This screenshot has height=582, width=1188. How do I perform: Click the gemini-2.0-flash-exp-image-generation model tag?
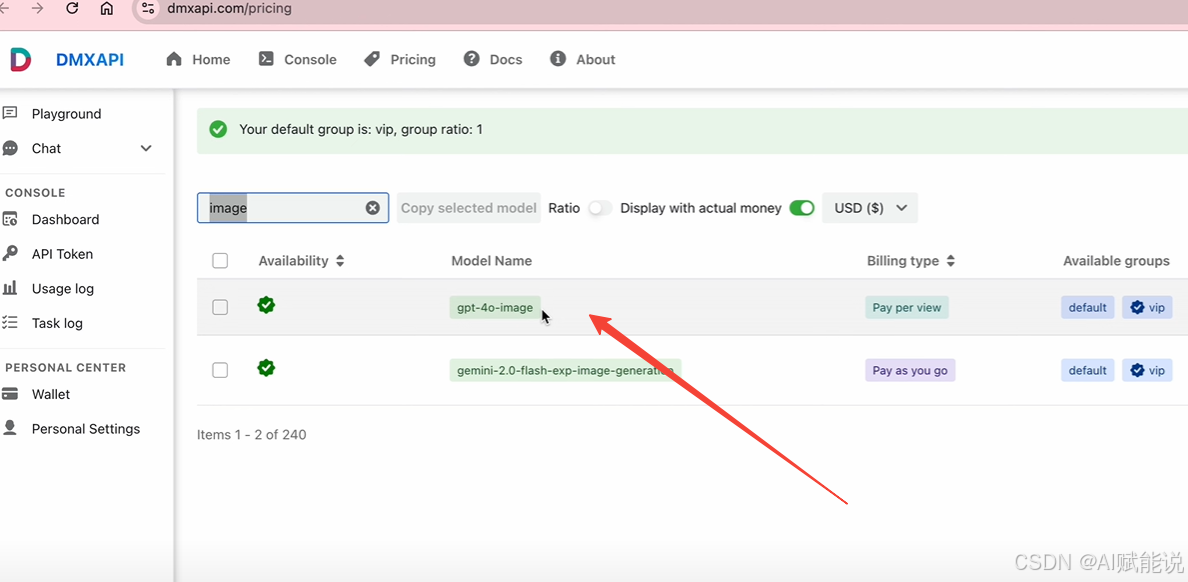click(x=565, y=371)
